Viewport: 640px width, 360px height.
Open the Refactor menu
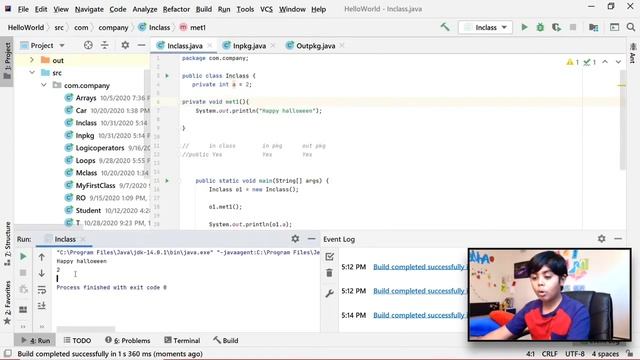pyautogui.click(x=176, y=9)
